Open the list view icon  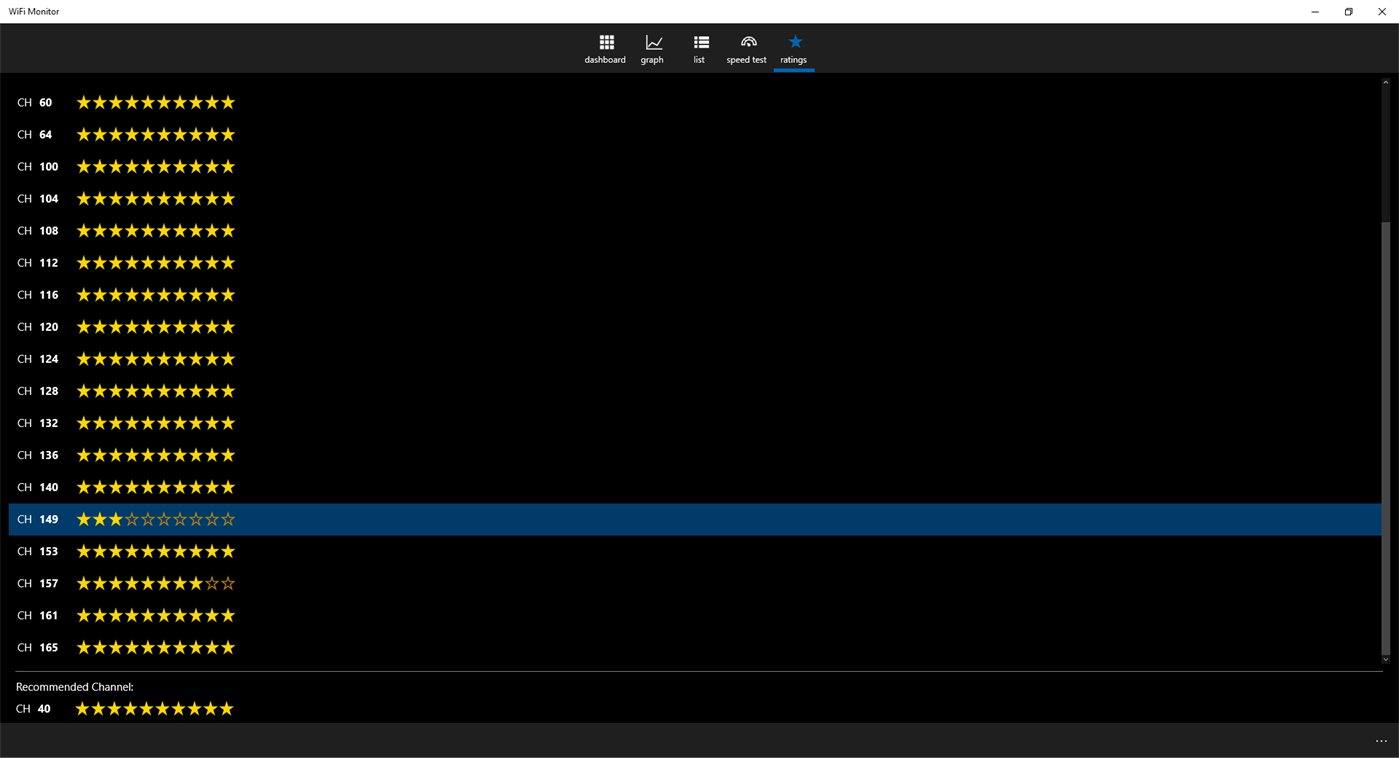(699, 43)
